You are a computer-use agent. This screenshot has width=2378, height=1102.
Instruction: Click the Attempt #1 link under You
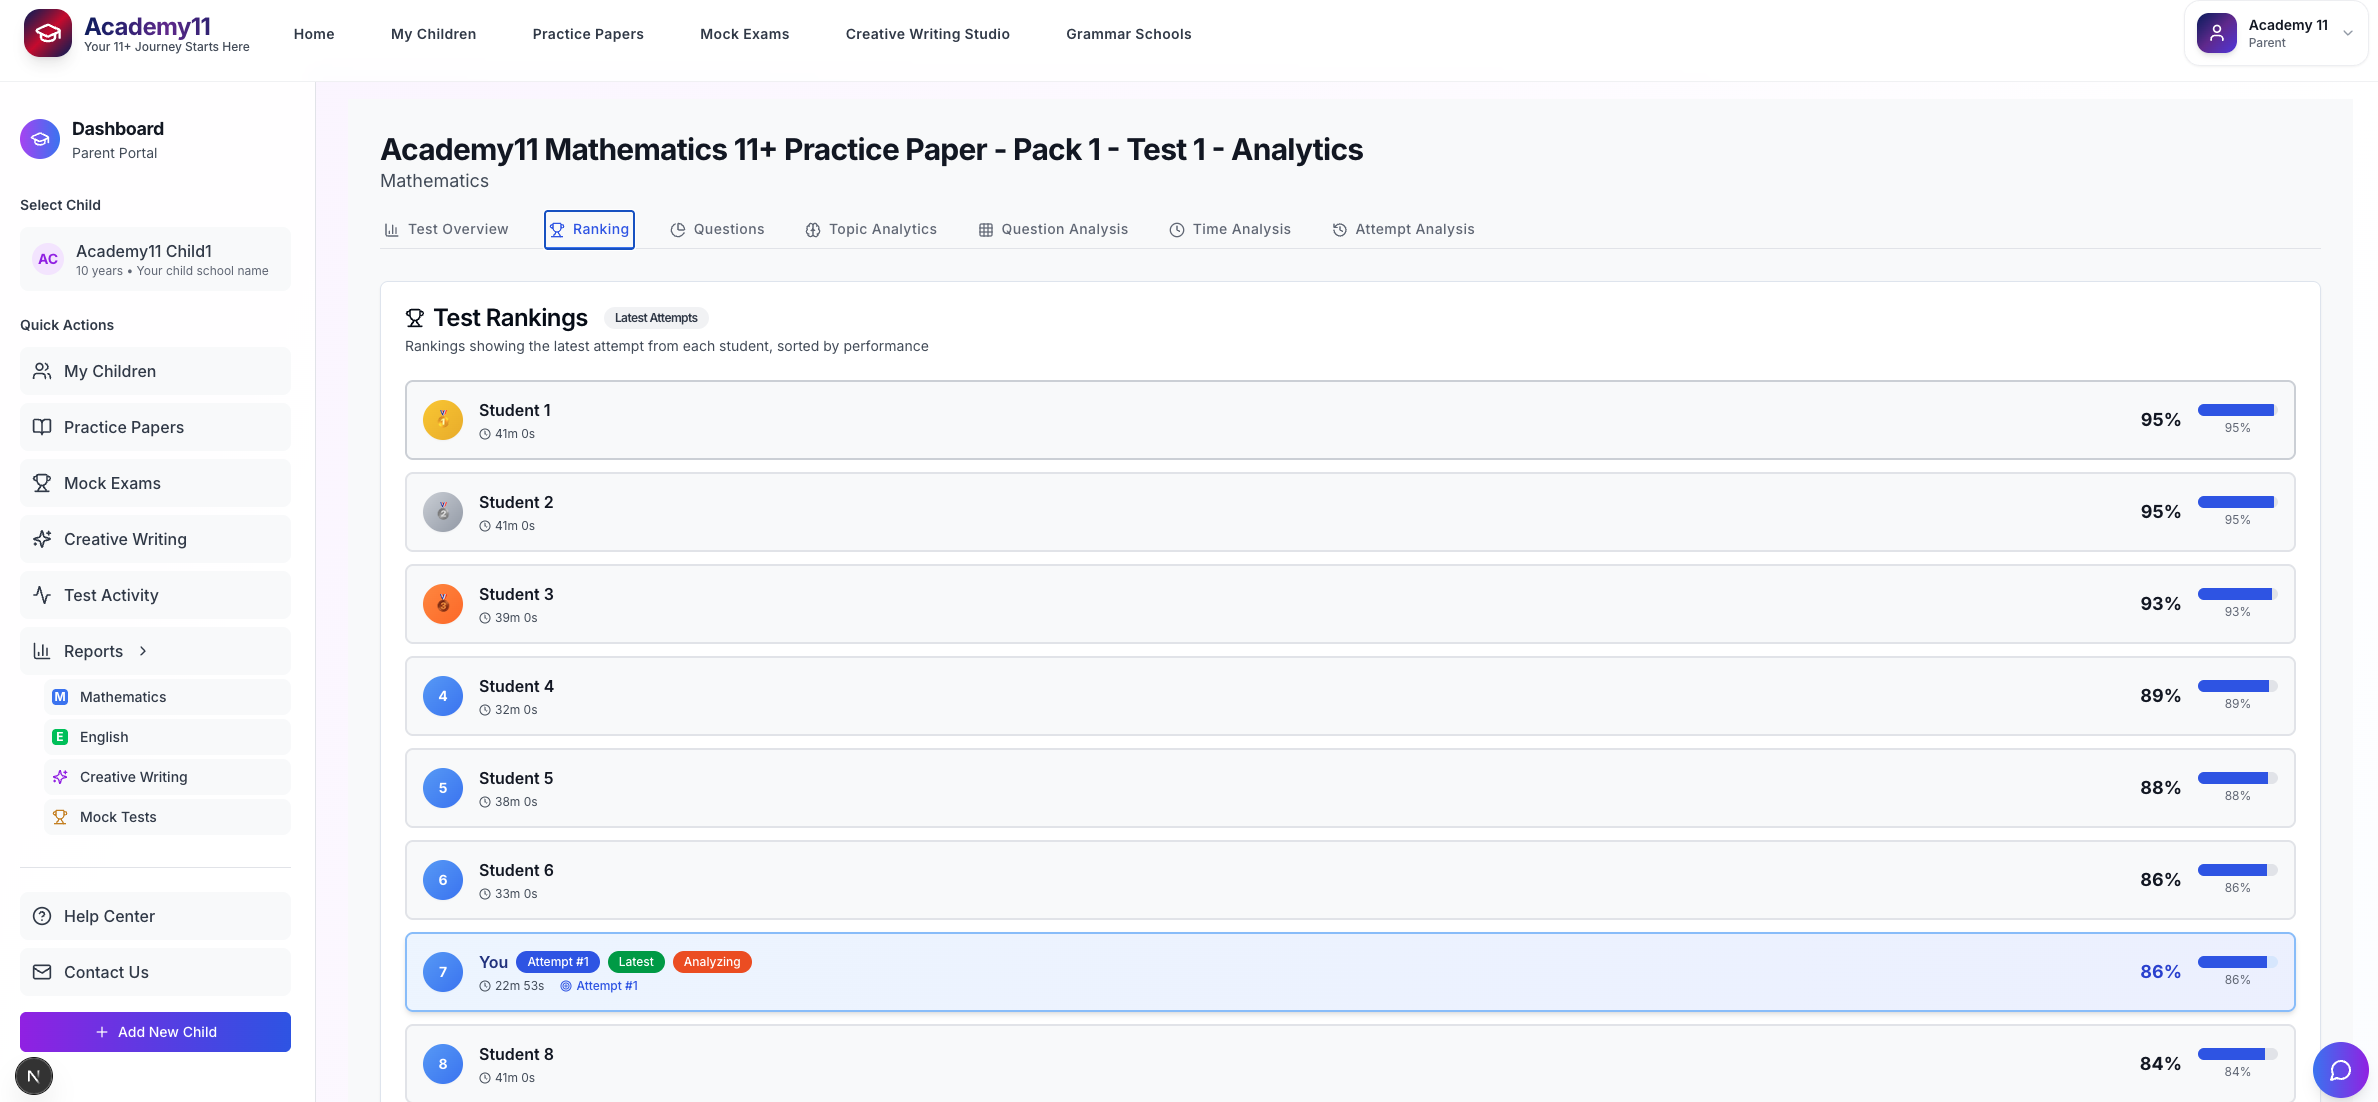tap(606, 986)
